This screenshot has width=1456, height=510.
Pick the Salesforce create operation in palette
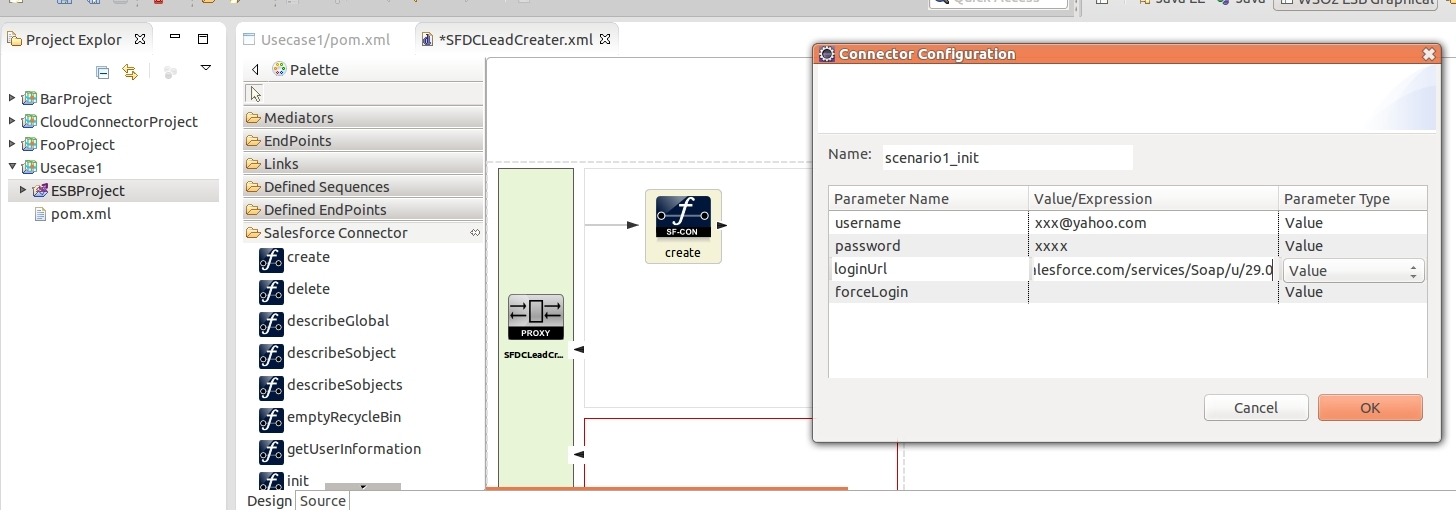(x=307, y=258)
